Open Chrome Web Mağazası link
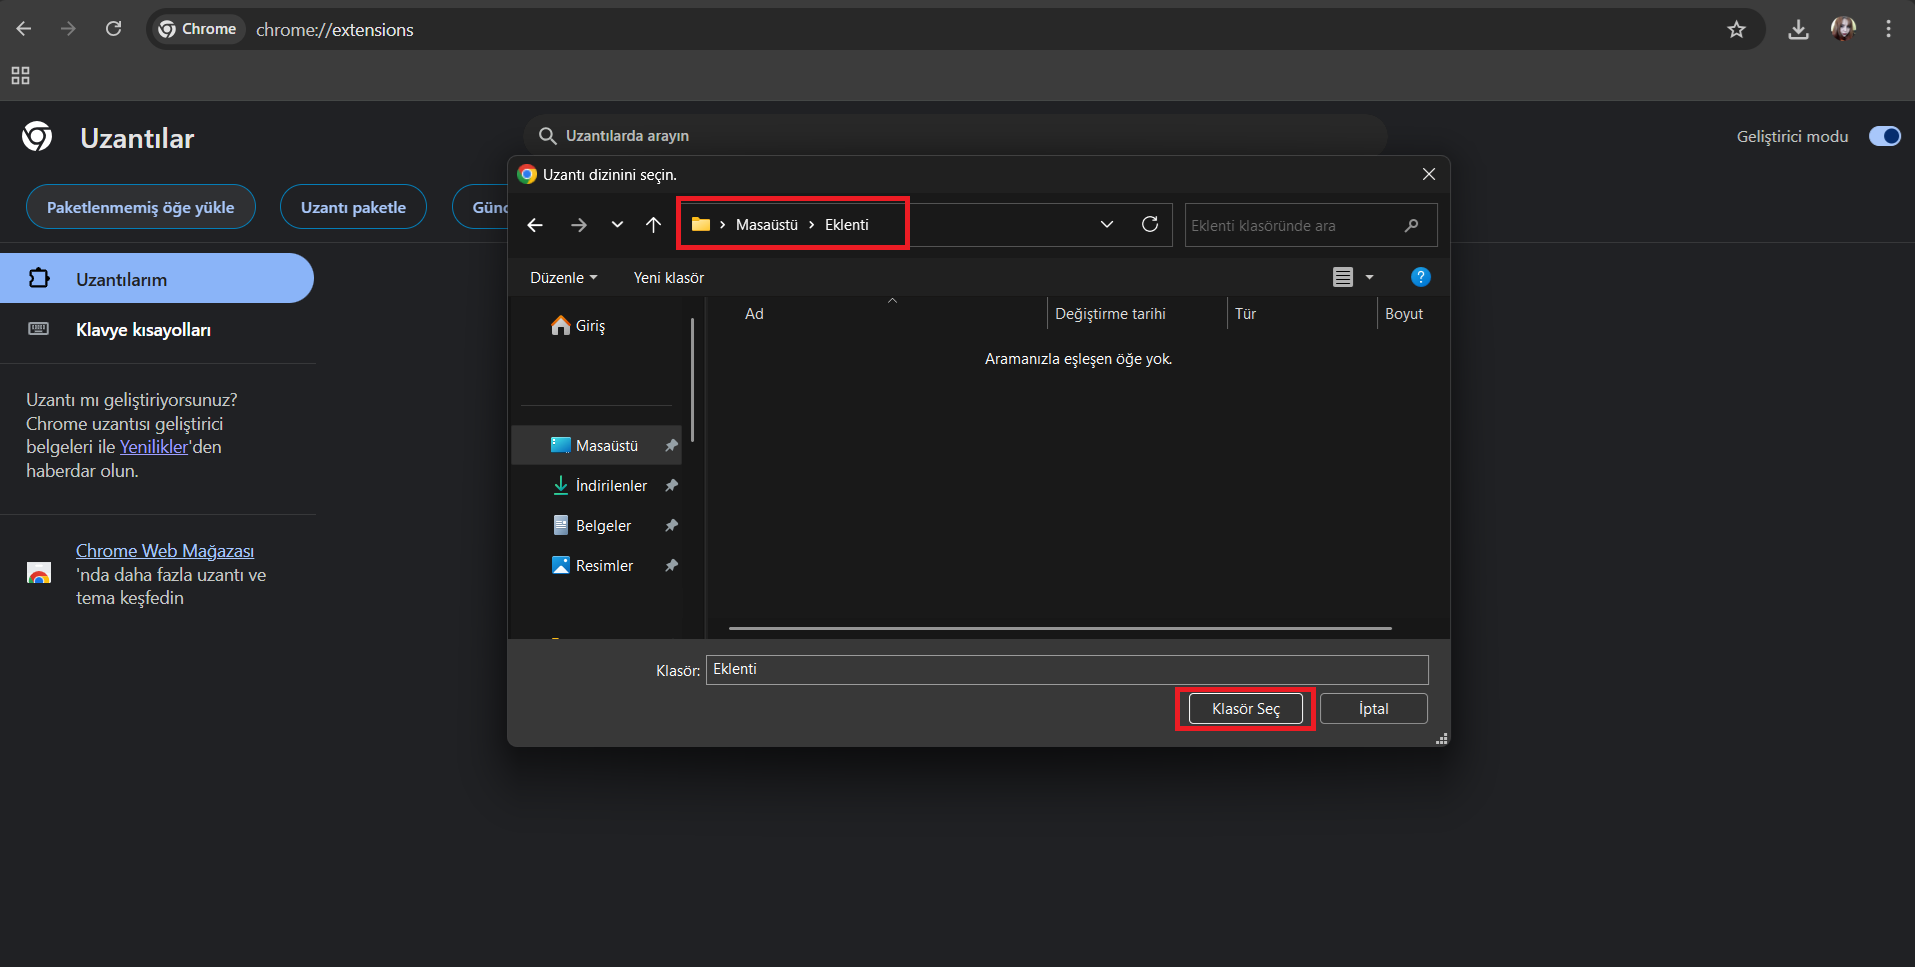 165,551
